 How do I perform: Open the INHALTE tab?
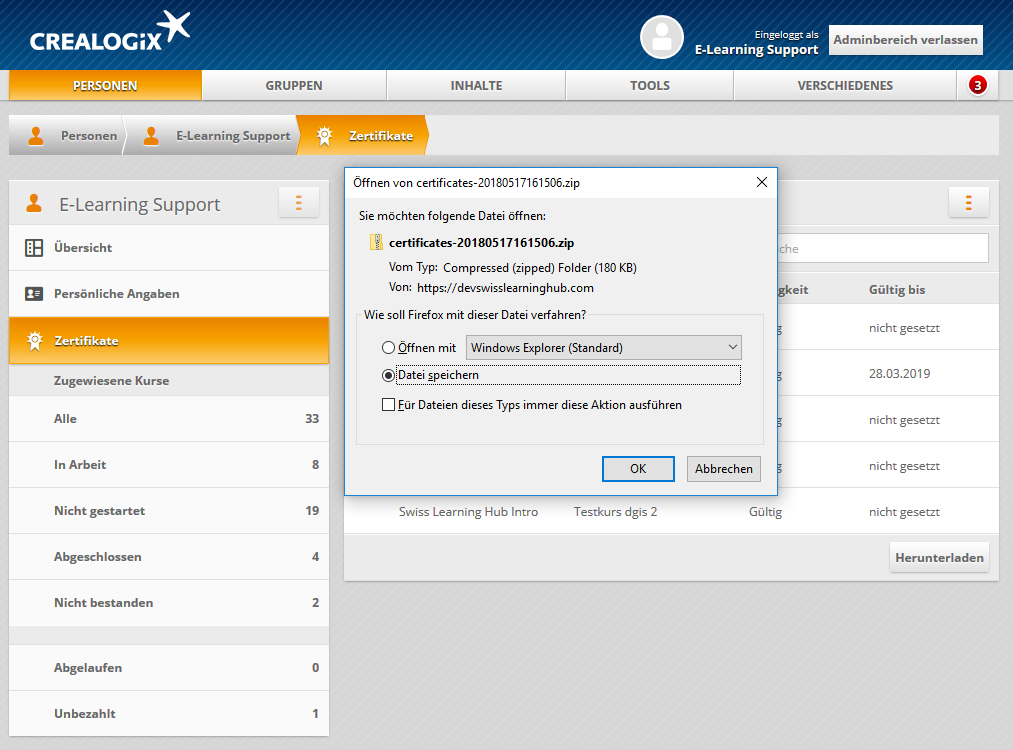(x=476, y=85)
